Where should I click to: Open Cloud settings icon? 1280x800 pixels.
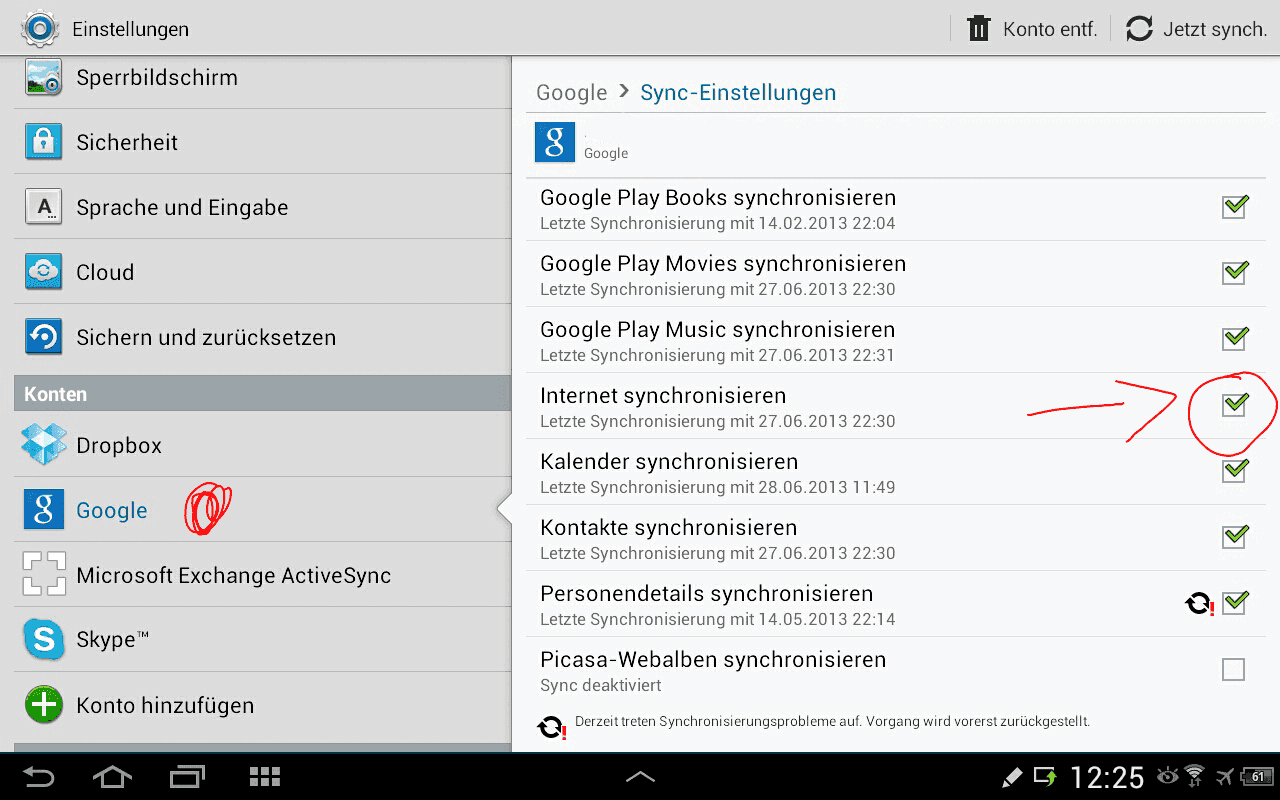pyautogui.click(x=44, y=272)
